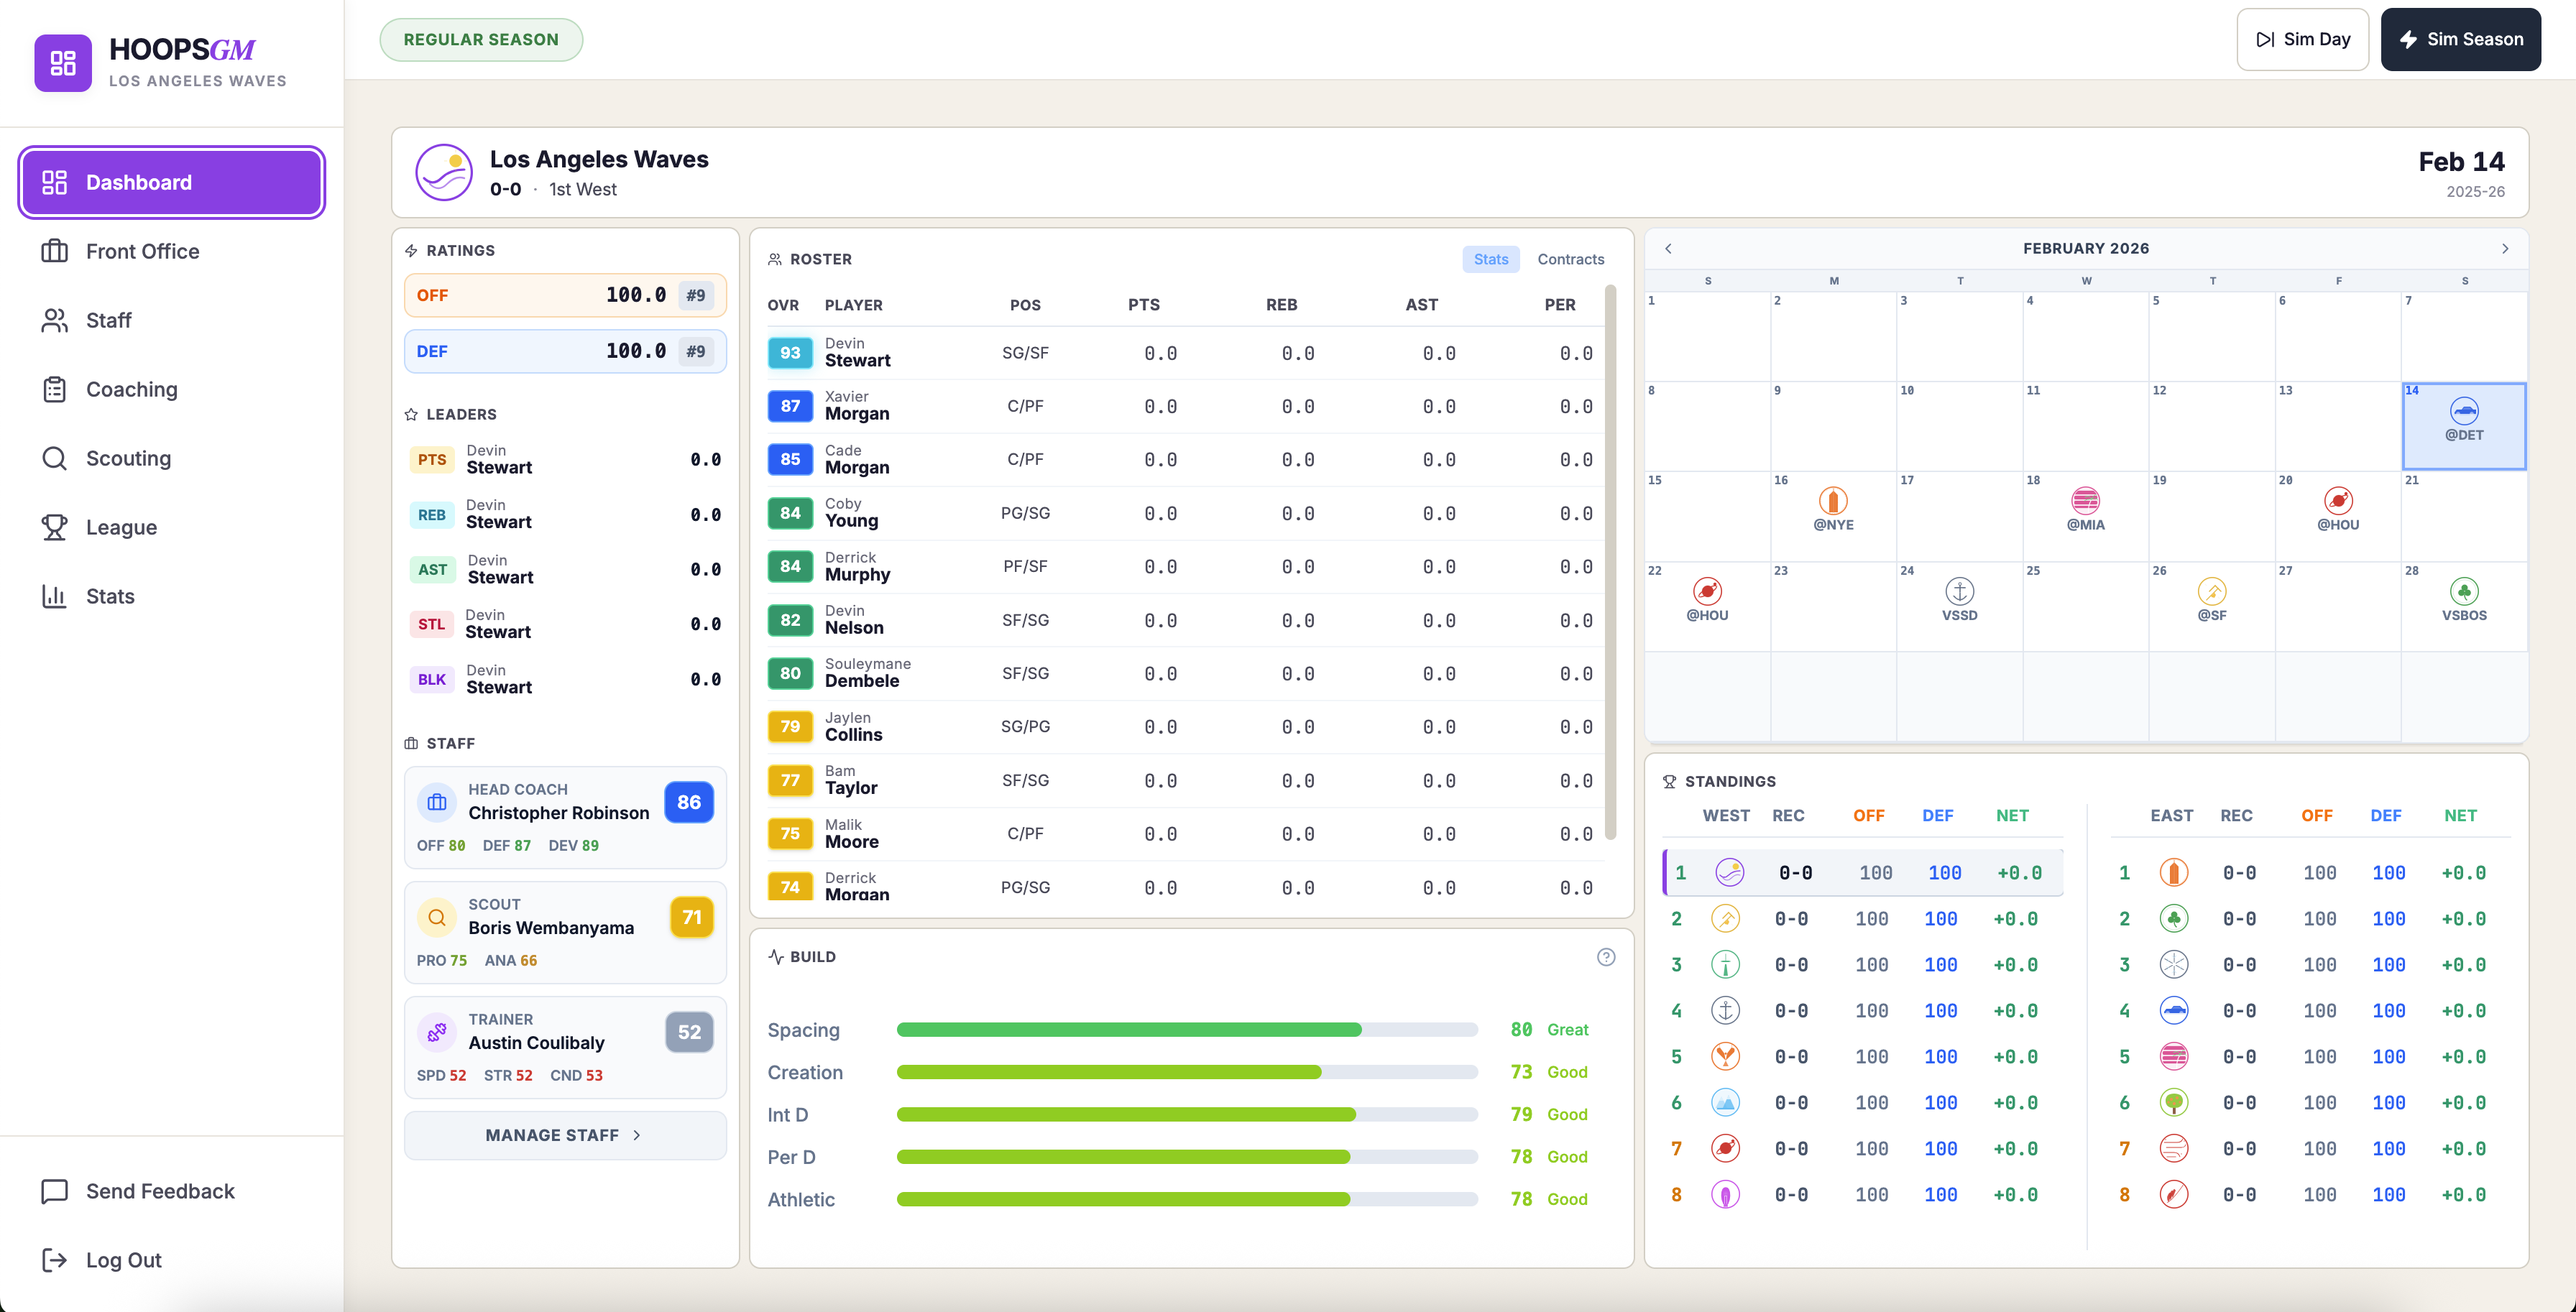2576x1312 pixels.
Task: Expand Manage Staff via its chevron
Action: pyautogui.click(x=637, y=1135)
